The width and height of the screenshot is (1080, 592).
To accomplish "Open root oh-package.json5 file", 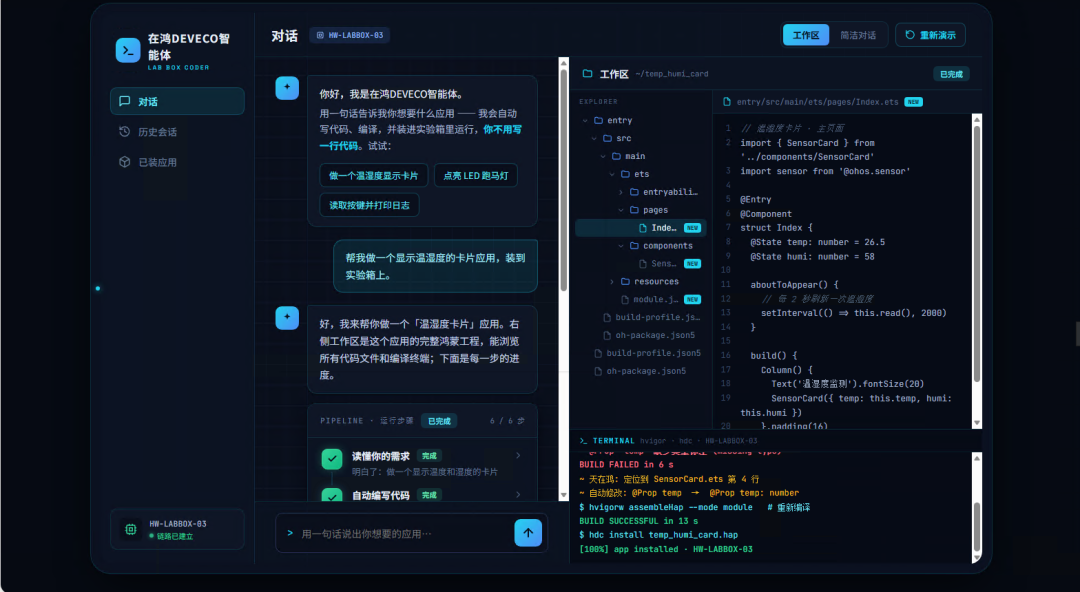I will (641, 371).
